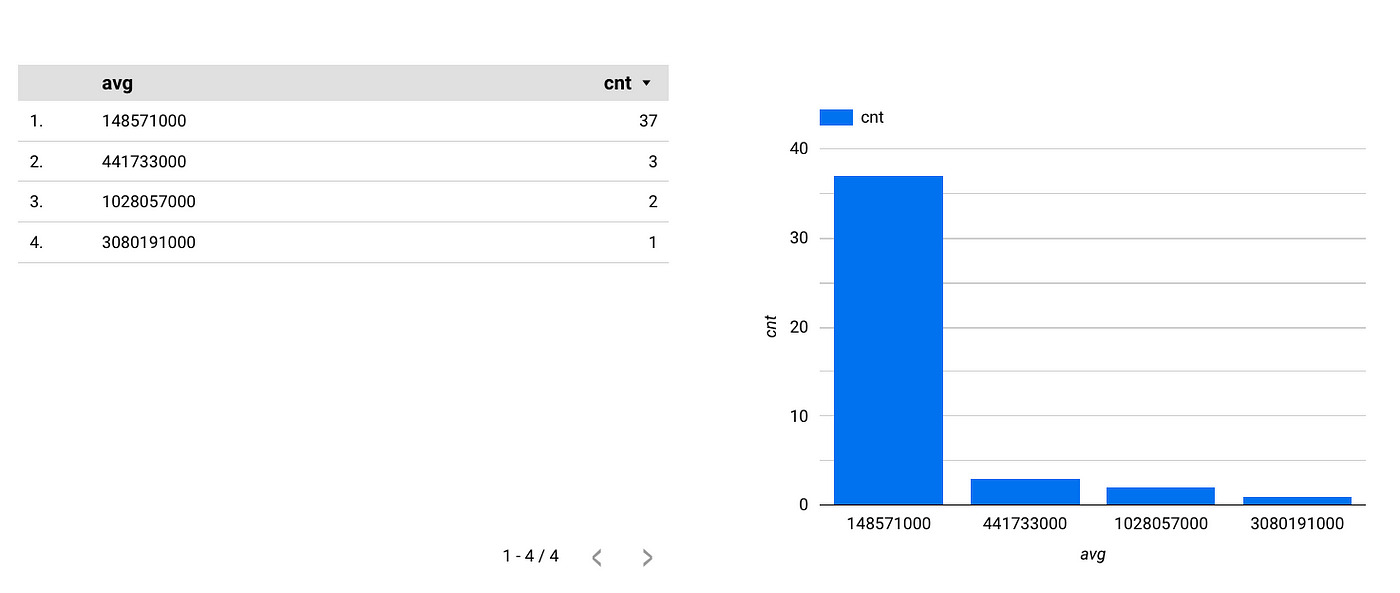The width and height of the screenshot is (1400, 593).
Task: Click the tallest bar for avg 148571000
Action: tap(888, 340)
